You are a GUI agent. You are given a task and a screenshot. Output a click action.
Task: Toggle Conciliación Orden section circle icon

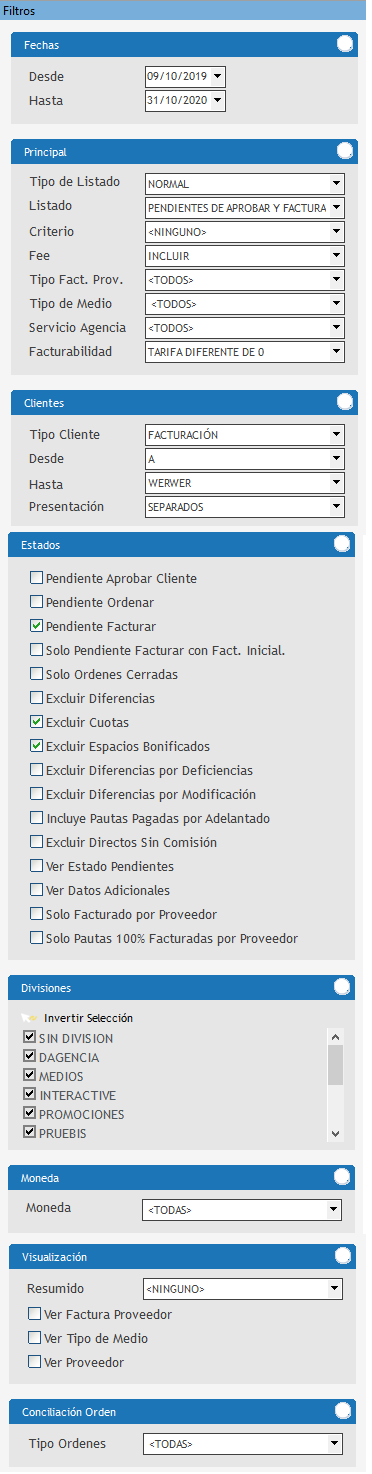click(342, 1411)
